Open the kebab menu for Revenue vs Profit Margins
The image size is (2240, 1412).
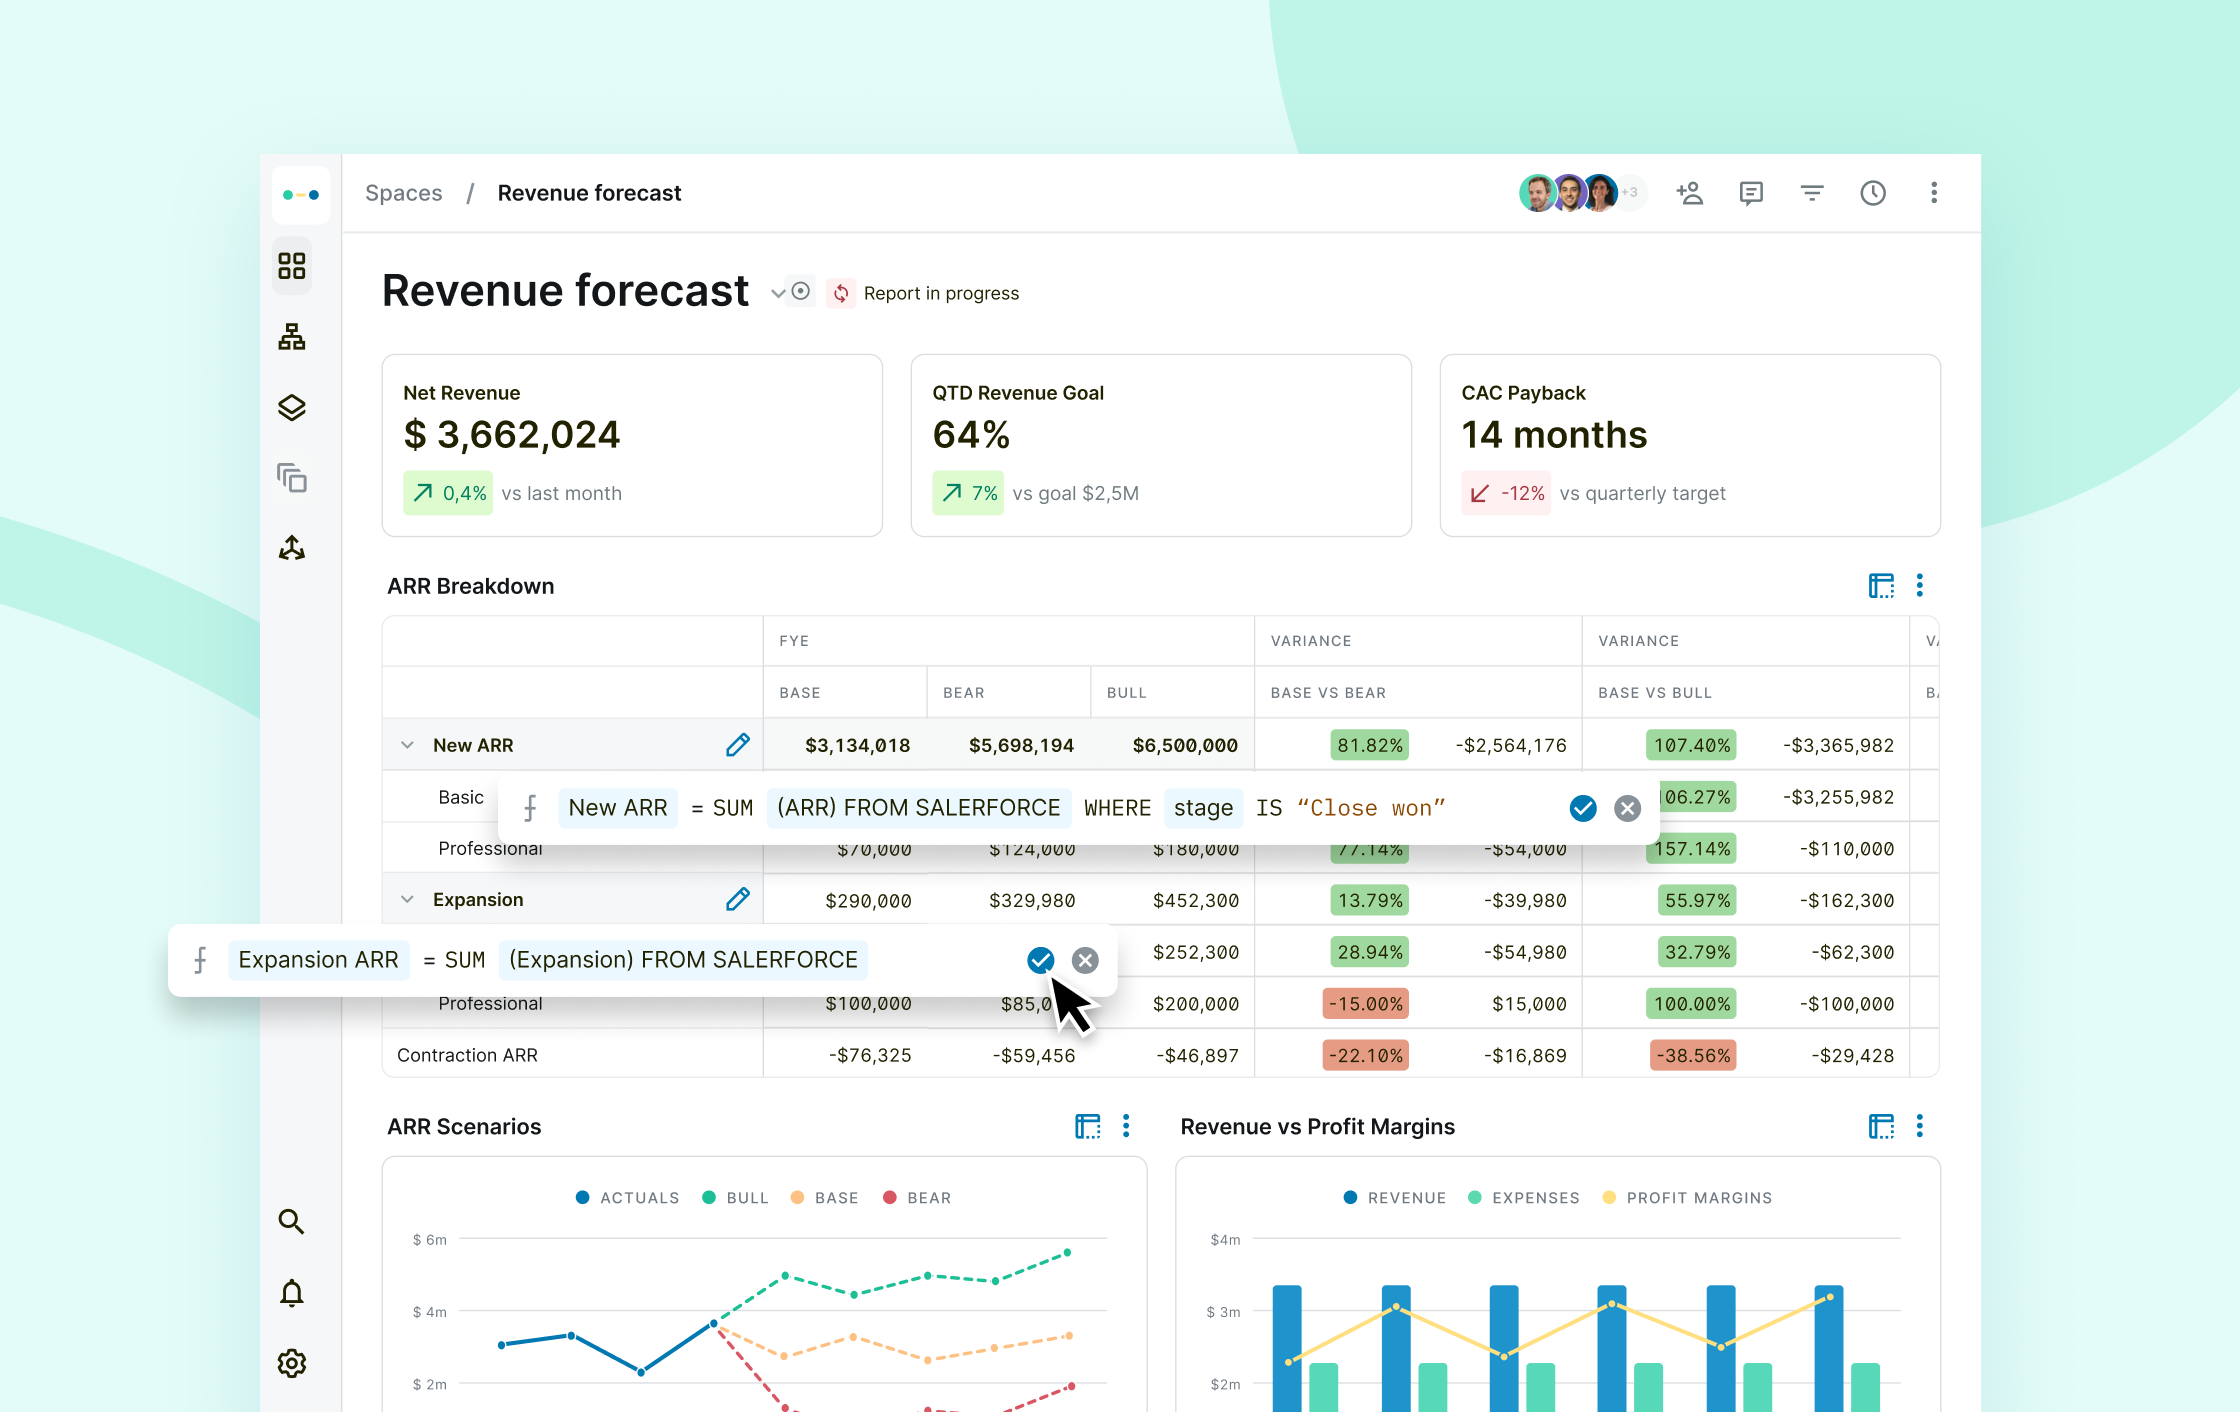(x=1919, y=1126)
